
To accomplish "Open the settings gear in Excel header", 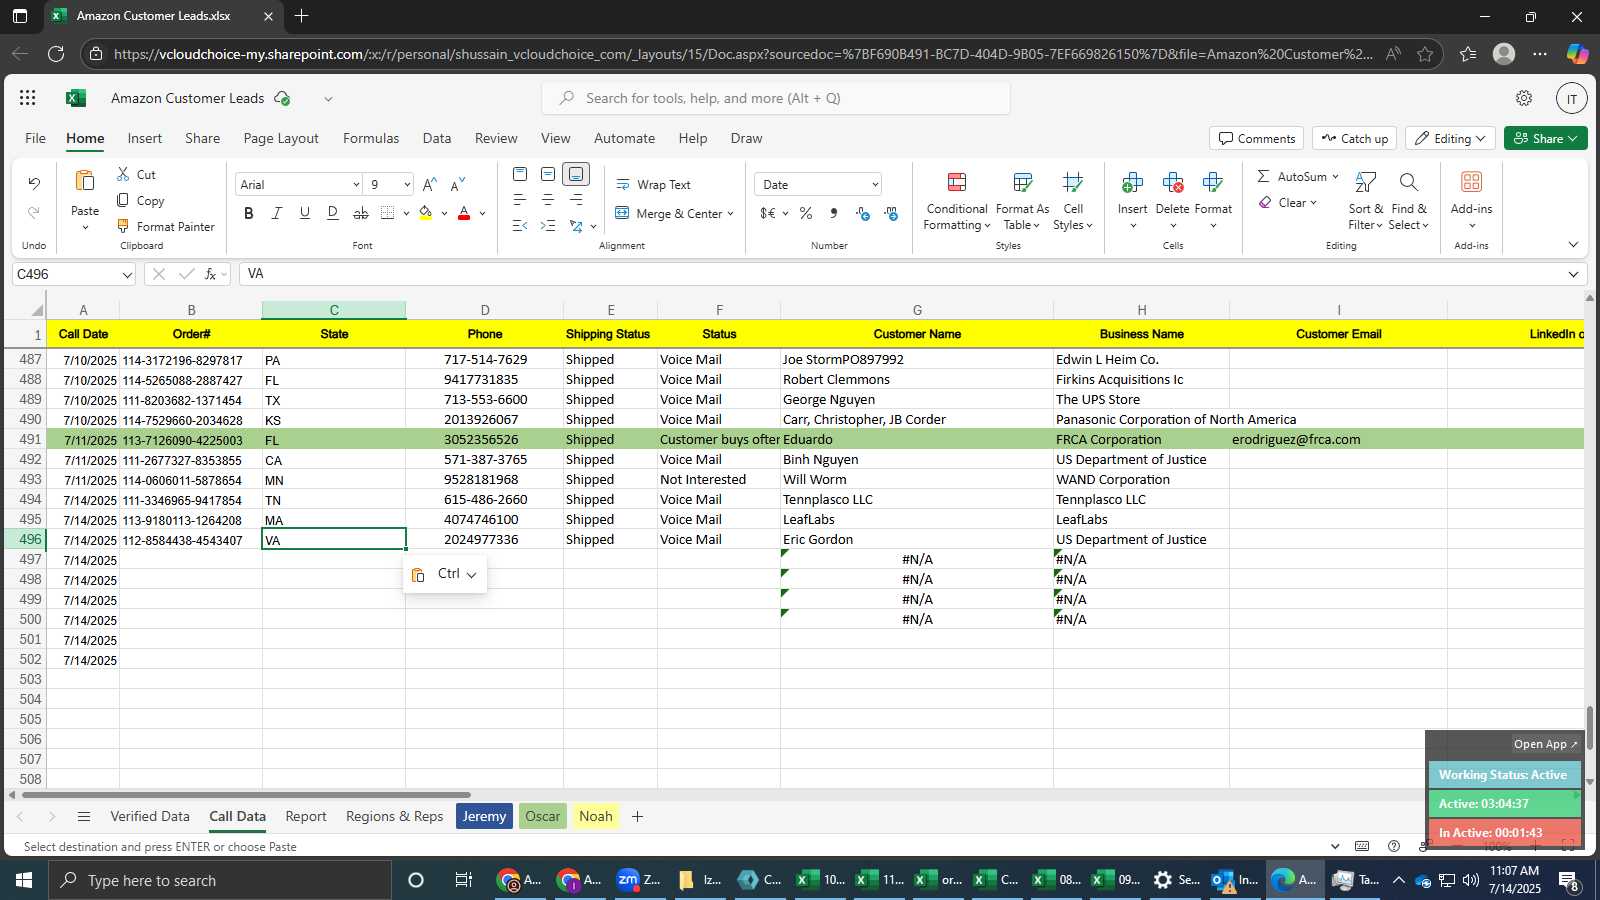I will click(x=1524, y=98).
